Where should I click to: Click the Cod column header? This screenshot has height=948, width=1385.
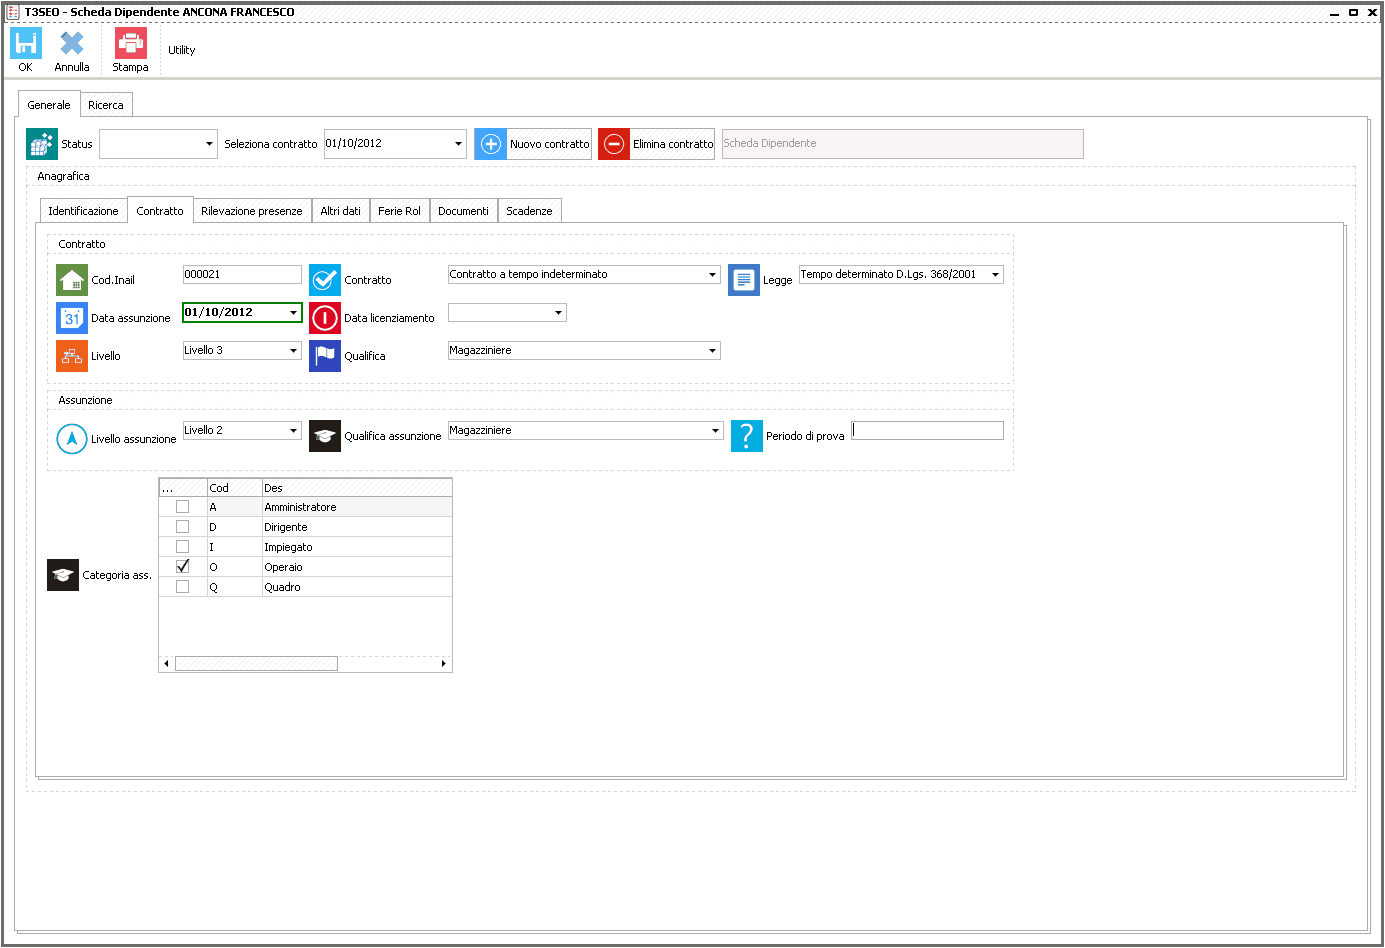[x=234, y=488]
